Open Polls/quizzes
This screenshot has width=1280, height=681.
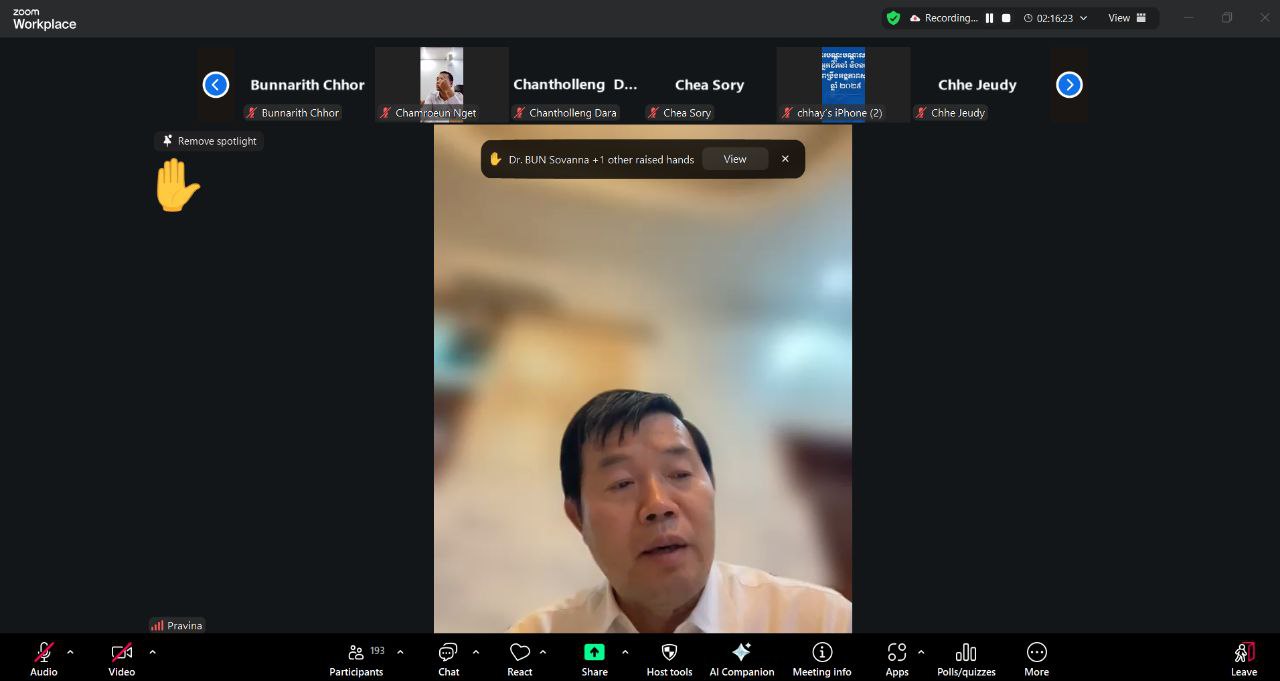point(965,659)
